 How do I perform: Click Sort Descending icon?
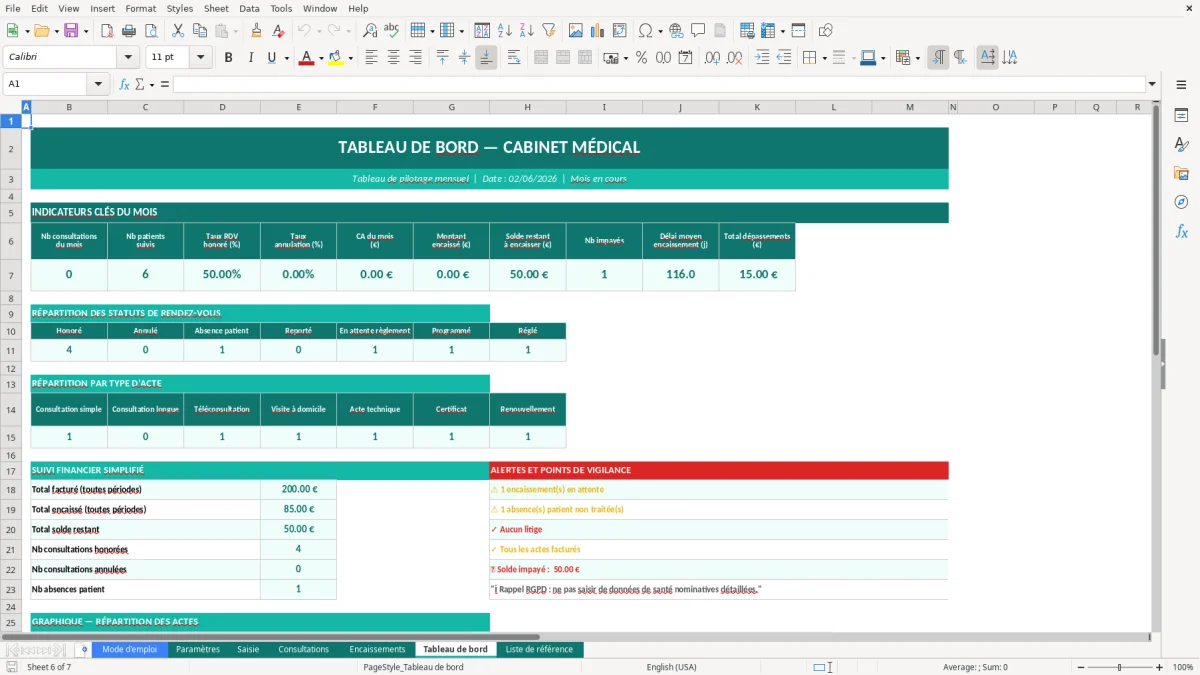point(526,31)
